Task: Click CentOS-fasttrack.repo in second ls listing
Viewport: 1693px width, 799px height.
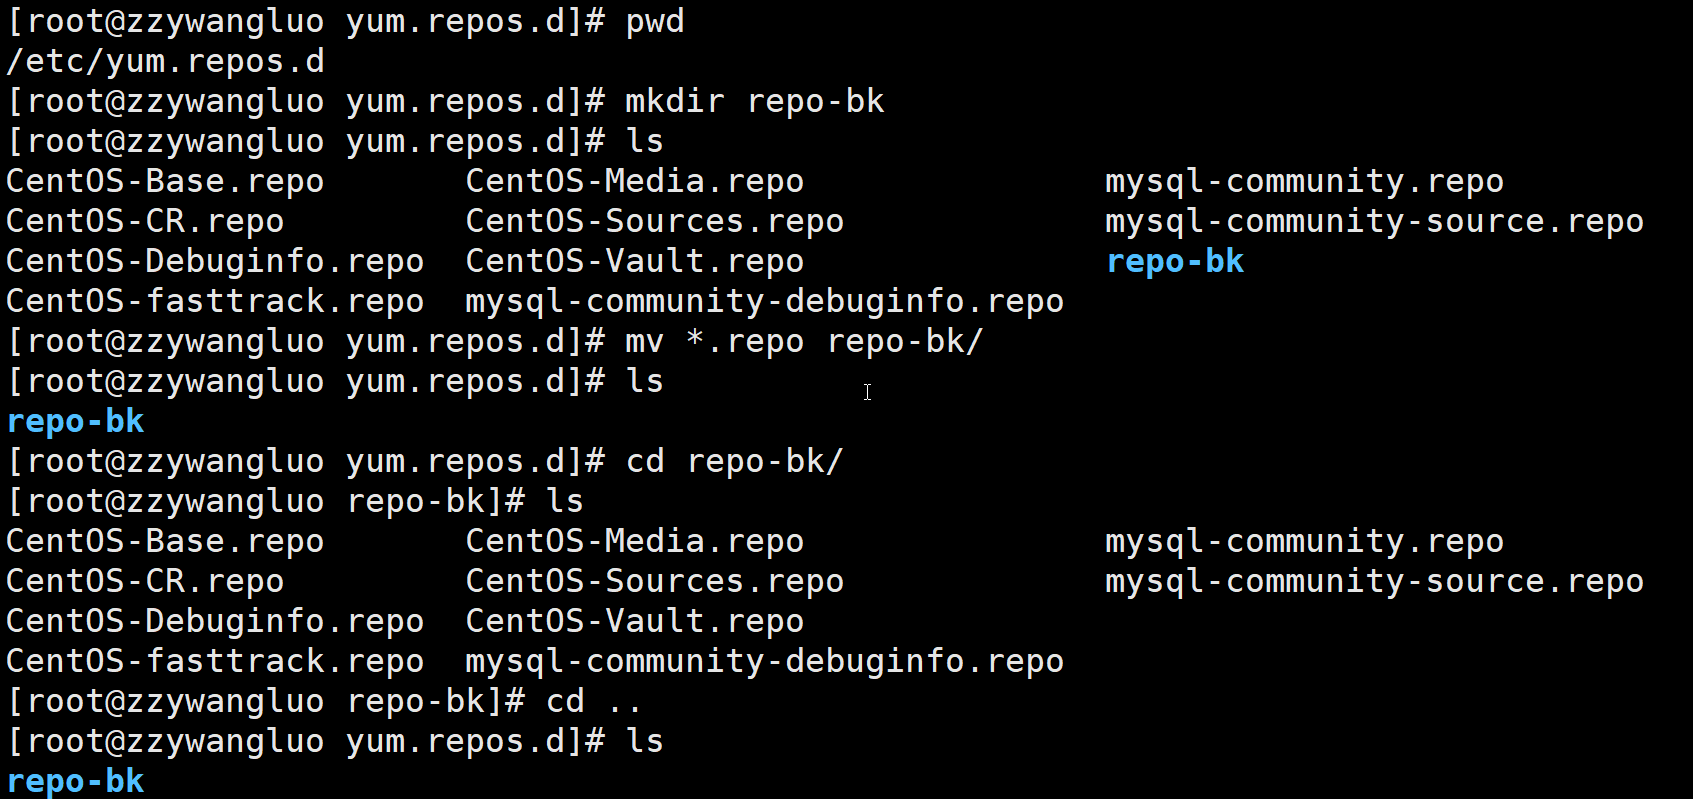Action: tap(215, 662)
